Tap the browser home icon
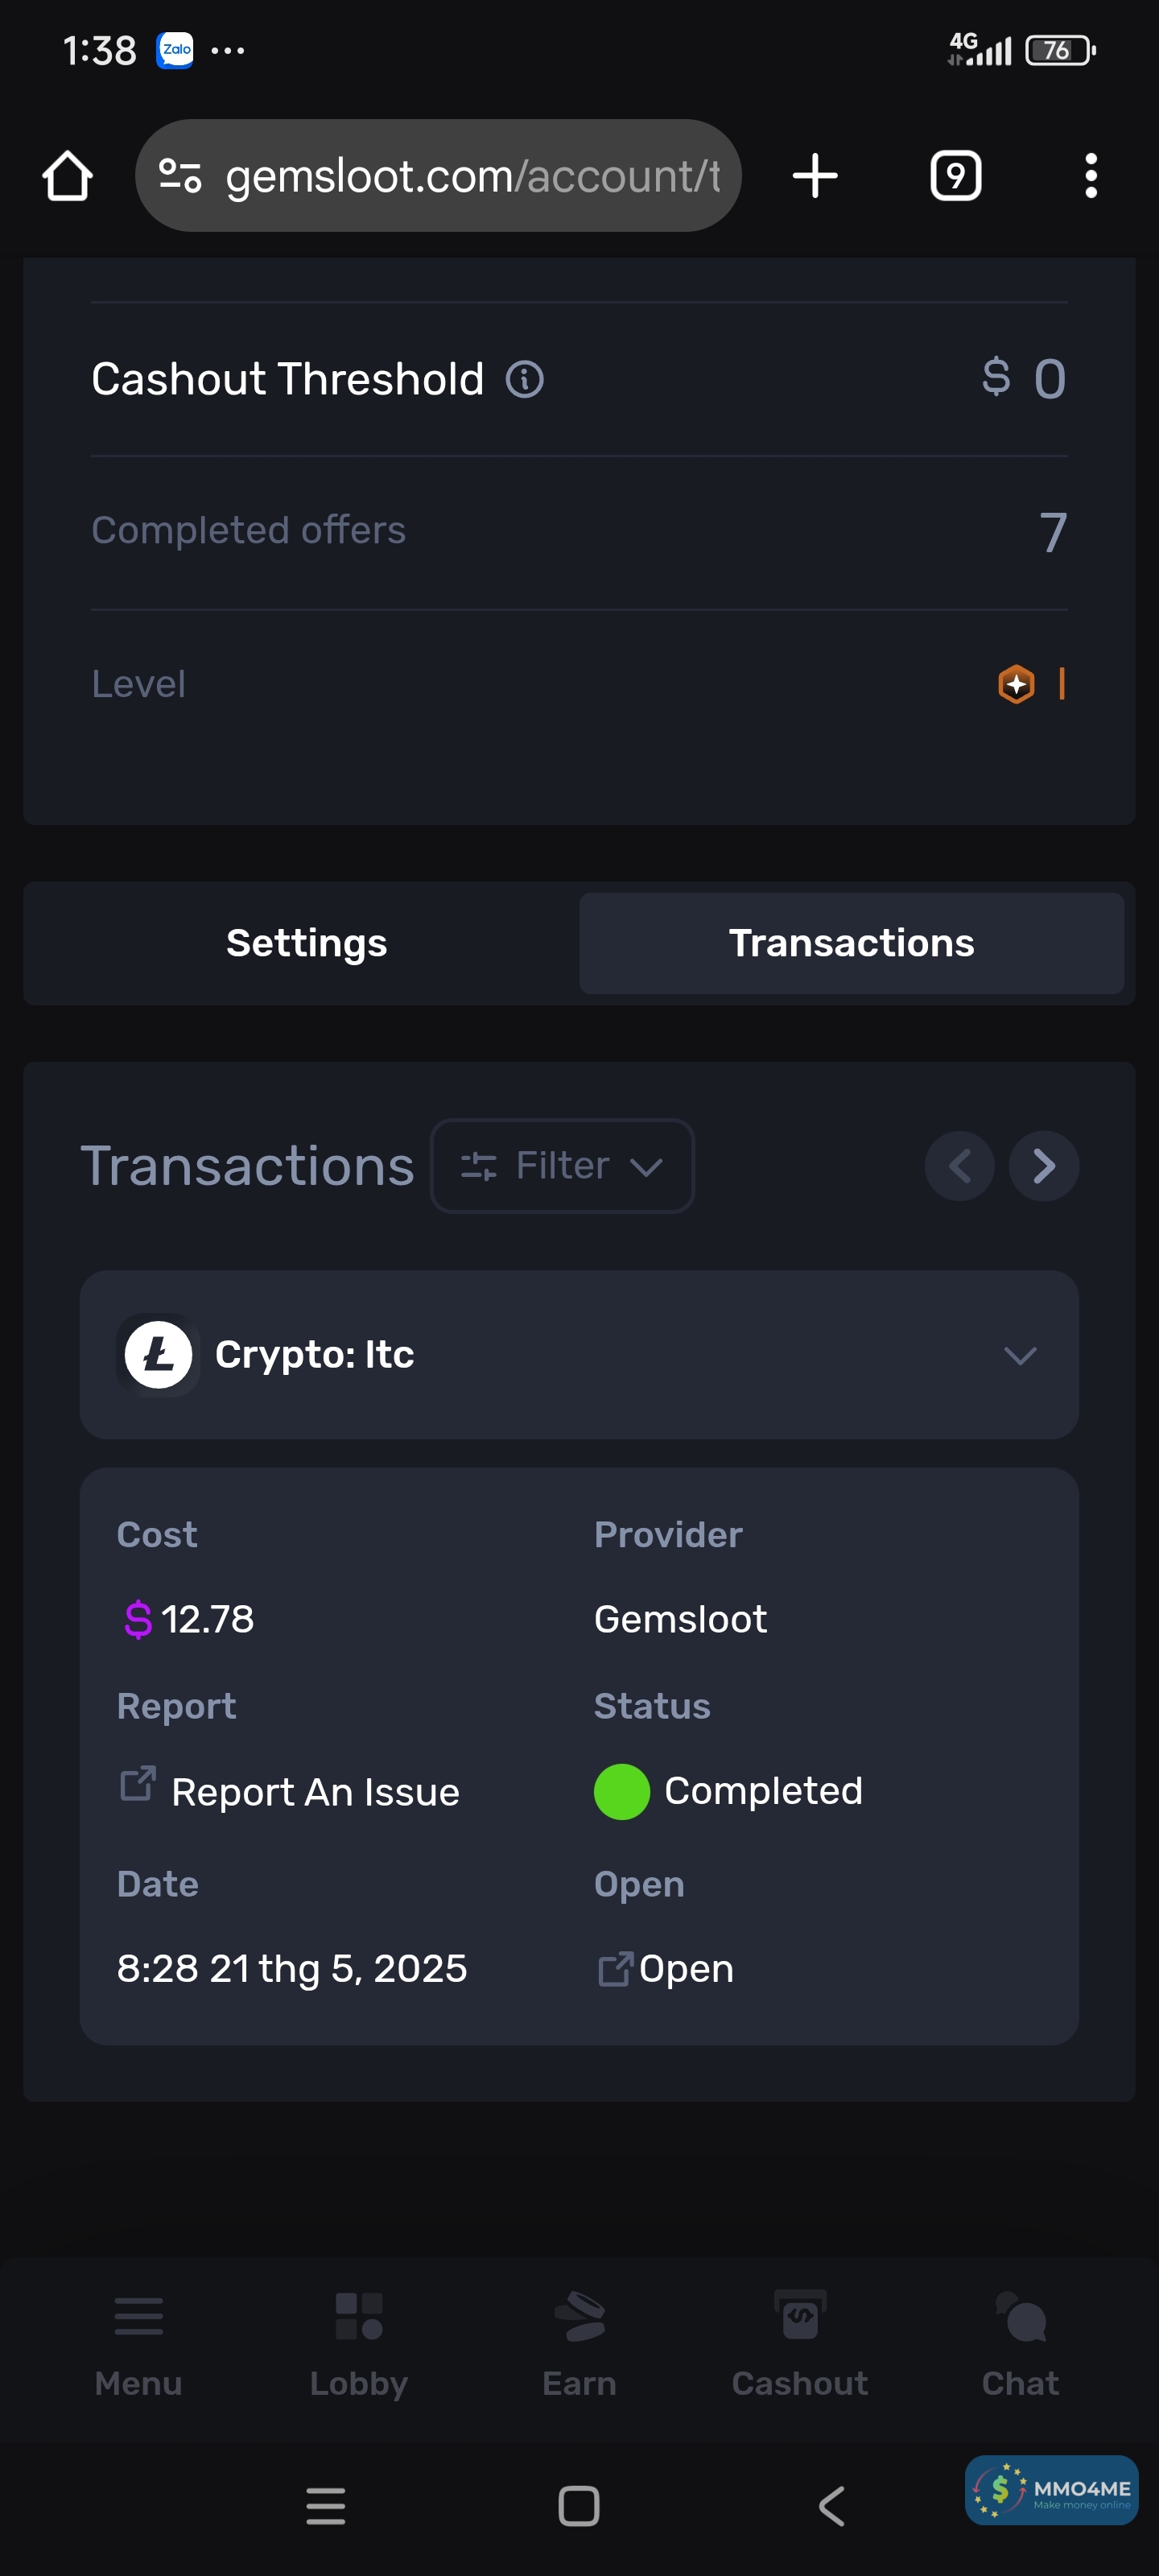This screenshot has height=2576, width=1159. coord(68,176)
